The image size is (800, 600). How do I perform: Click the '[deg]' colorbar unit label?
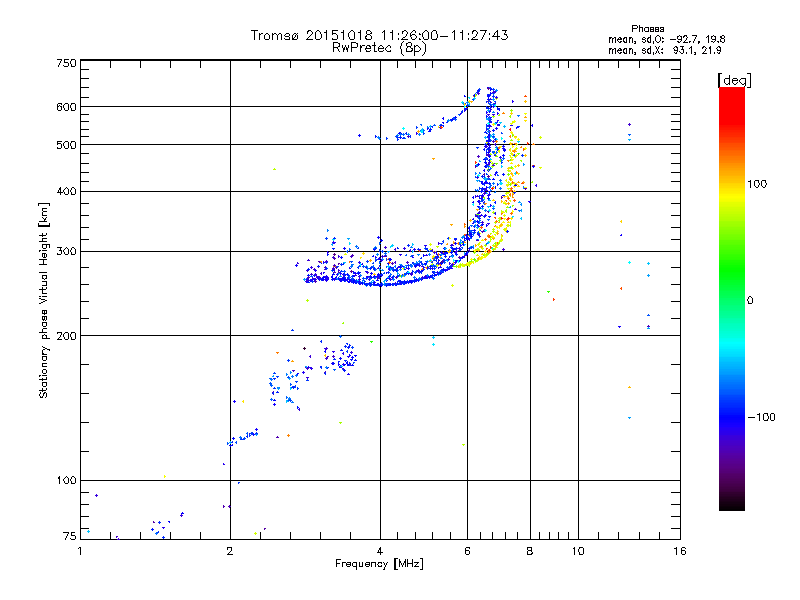point(734,80)
